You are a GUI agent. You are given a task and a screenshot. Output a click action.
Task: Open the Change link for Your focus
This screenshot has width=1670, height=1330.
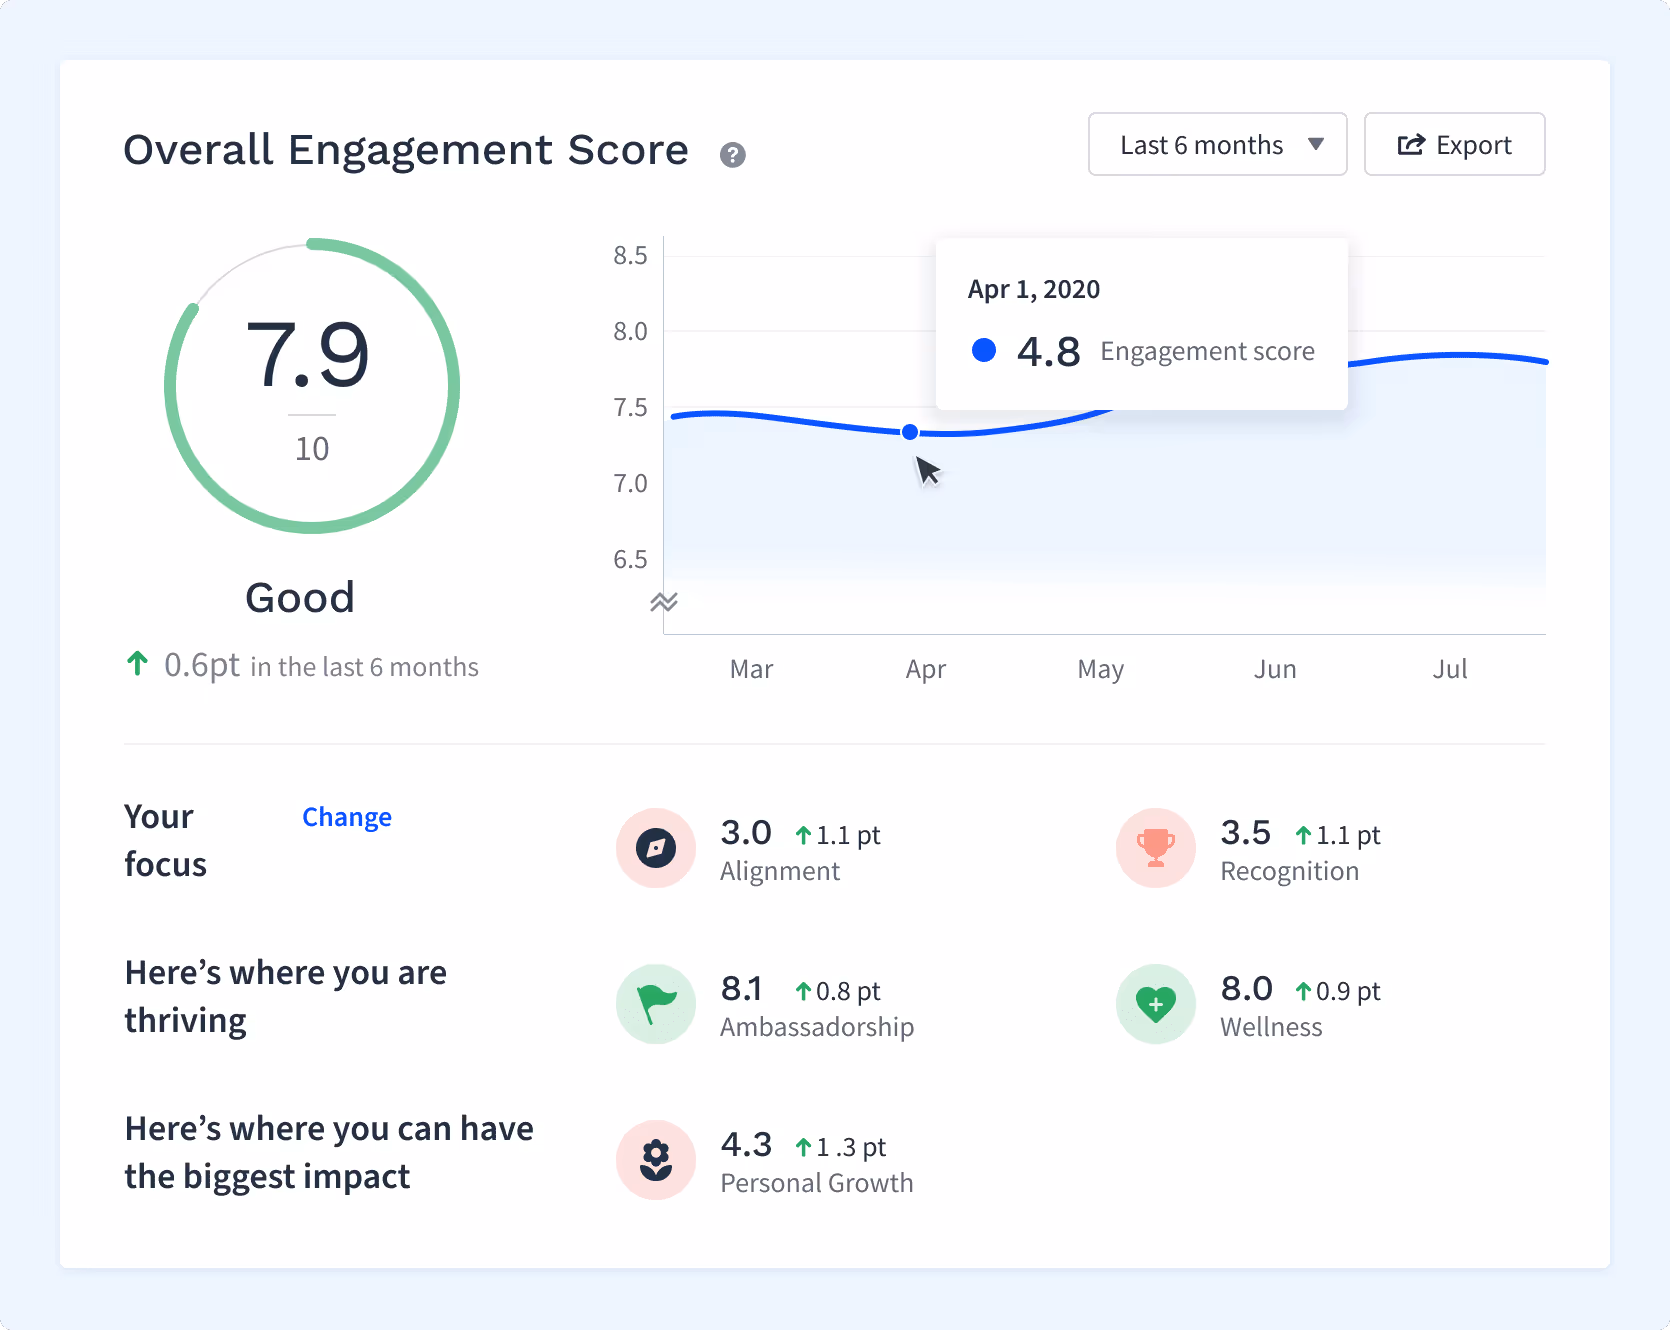(x=347, y=817)
